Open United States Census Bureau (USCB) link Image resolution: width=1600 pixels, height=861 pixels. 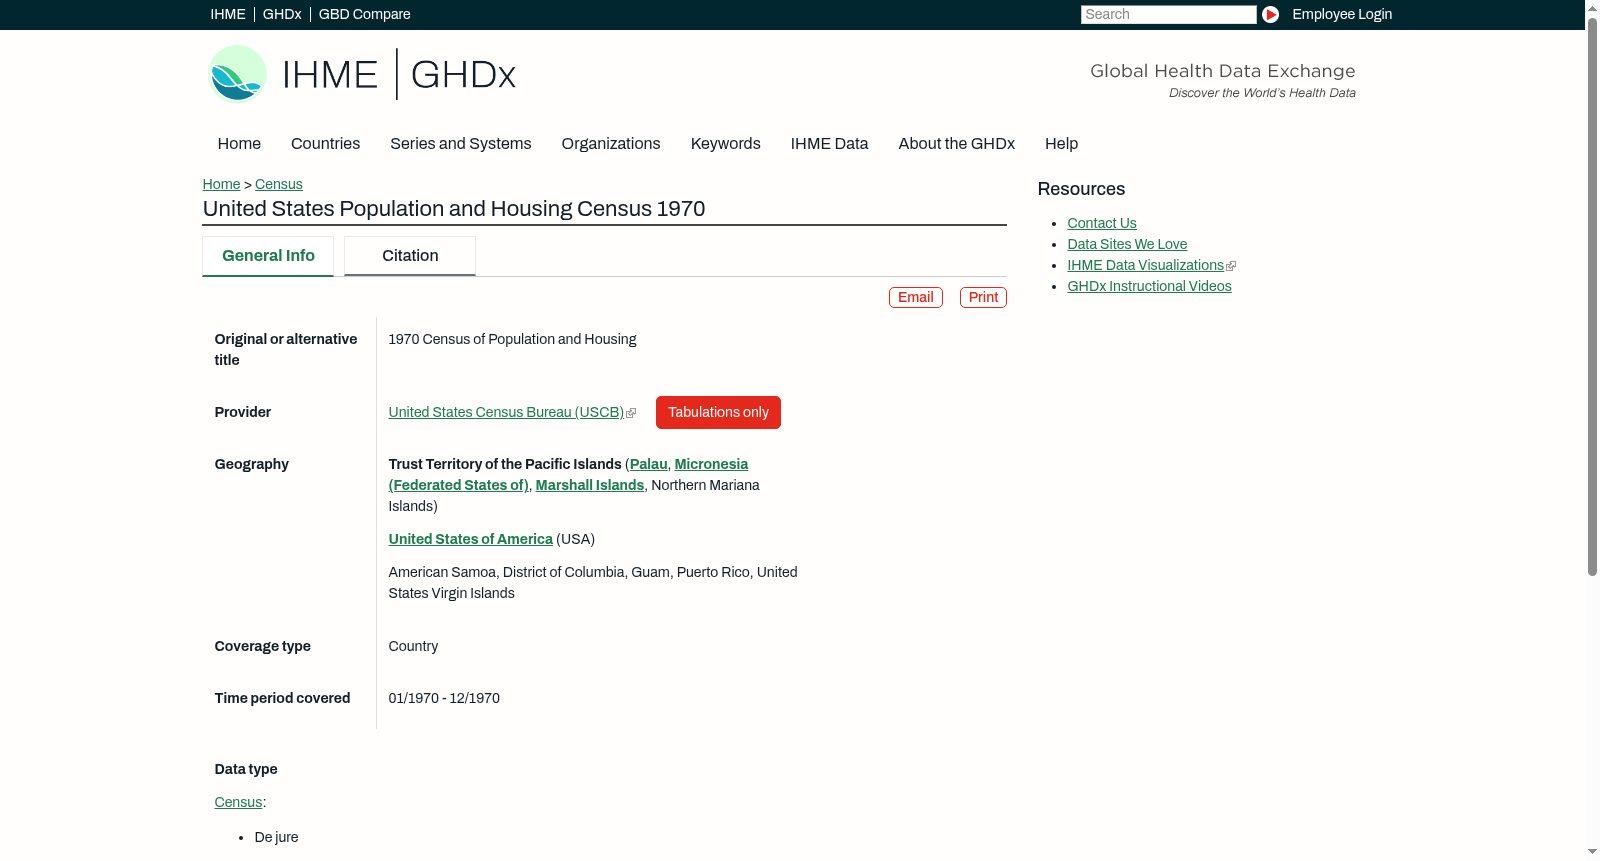coord(506,412)
